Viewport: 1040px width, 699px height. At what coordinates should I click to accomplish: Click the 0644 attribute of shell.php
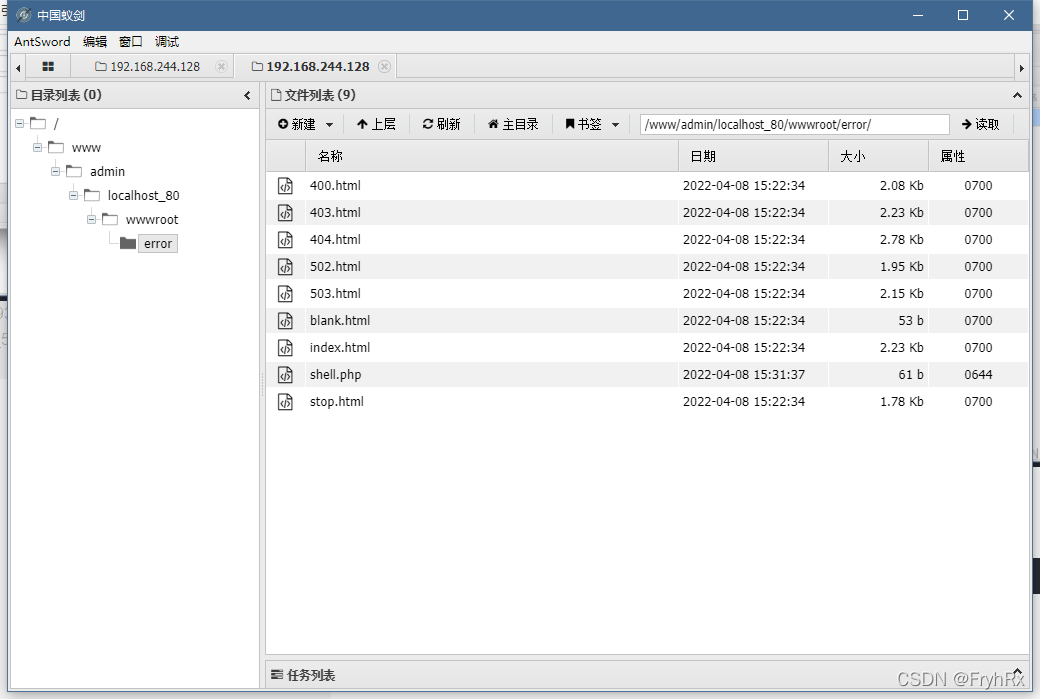978,375
